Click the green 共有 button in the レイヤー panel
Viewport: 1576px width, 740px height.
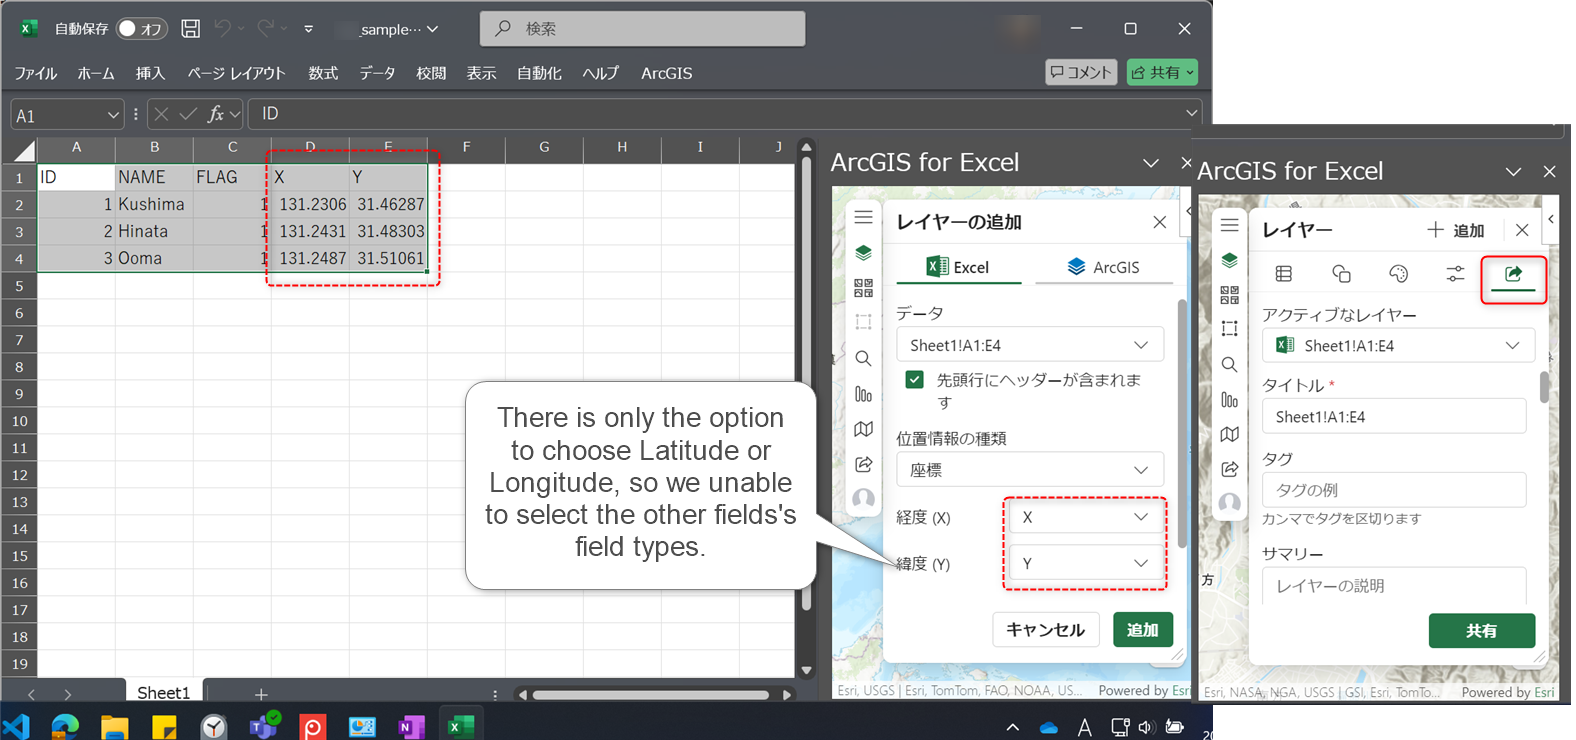pyautogui.click(x=1482, y=631)
